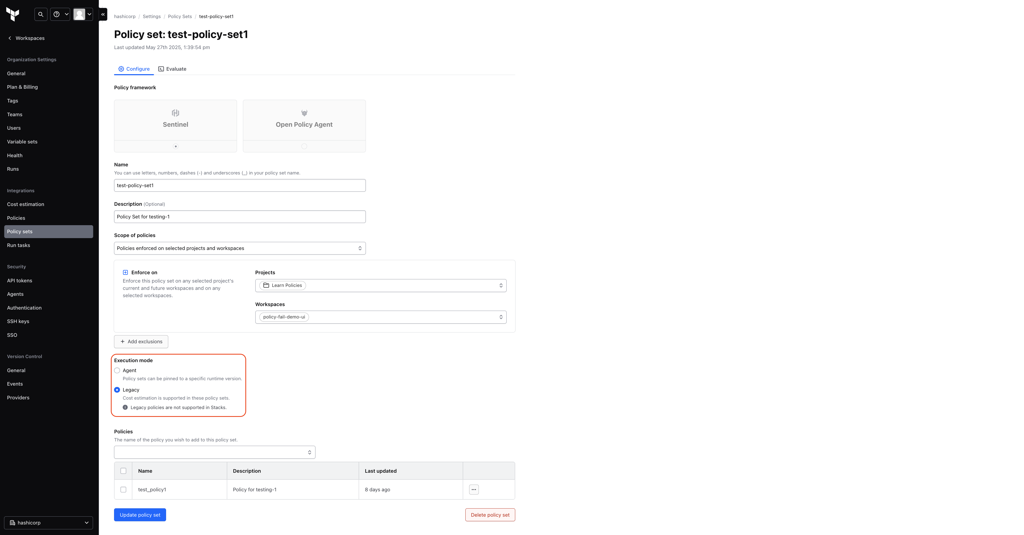Expand the Projects selector
Screen dimensions: 1024x535
(x=380, y=285)
